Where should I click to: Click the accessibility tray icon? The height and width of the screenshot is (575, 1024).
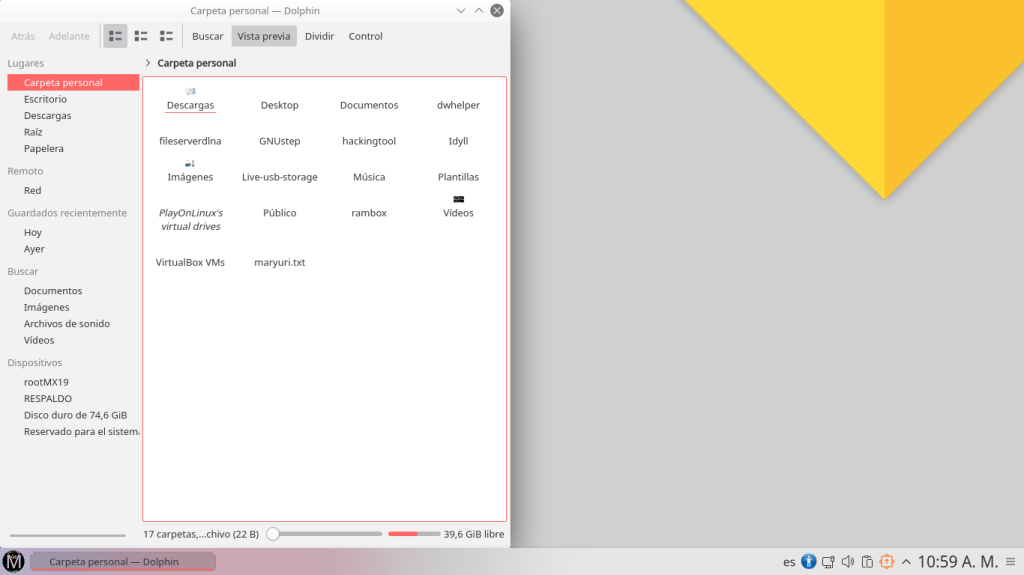pyautogui.click(x=809, y=561)
